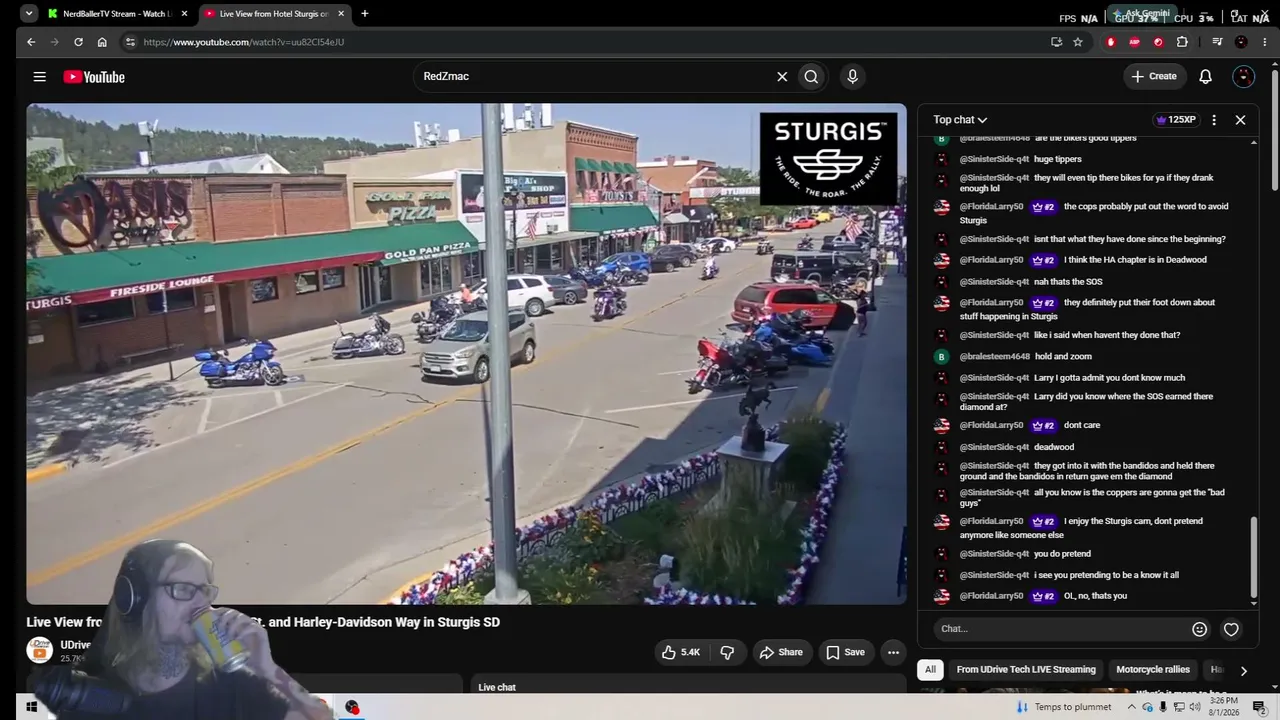The height and width of the screenshot is (720, 1280).
Task: Open the Windows notification center
Action: coord(1259,707)
